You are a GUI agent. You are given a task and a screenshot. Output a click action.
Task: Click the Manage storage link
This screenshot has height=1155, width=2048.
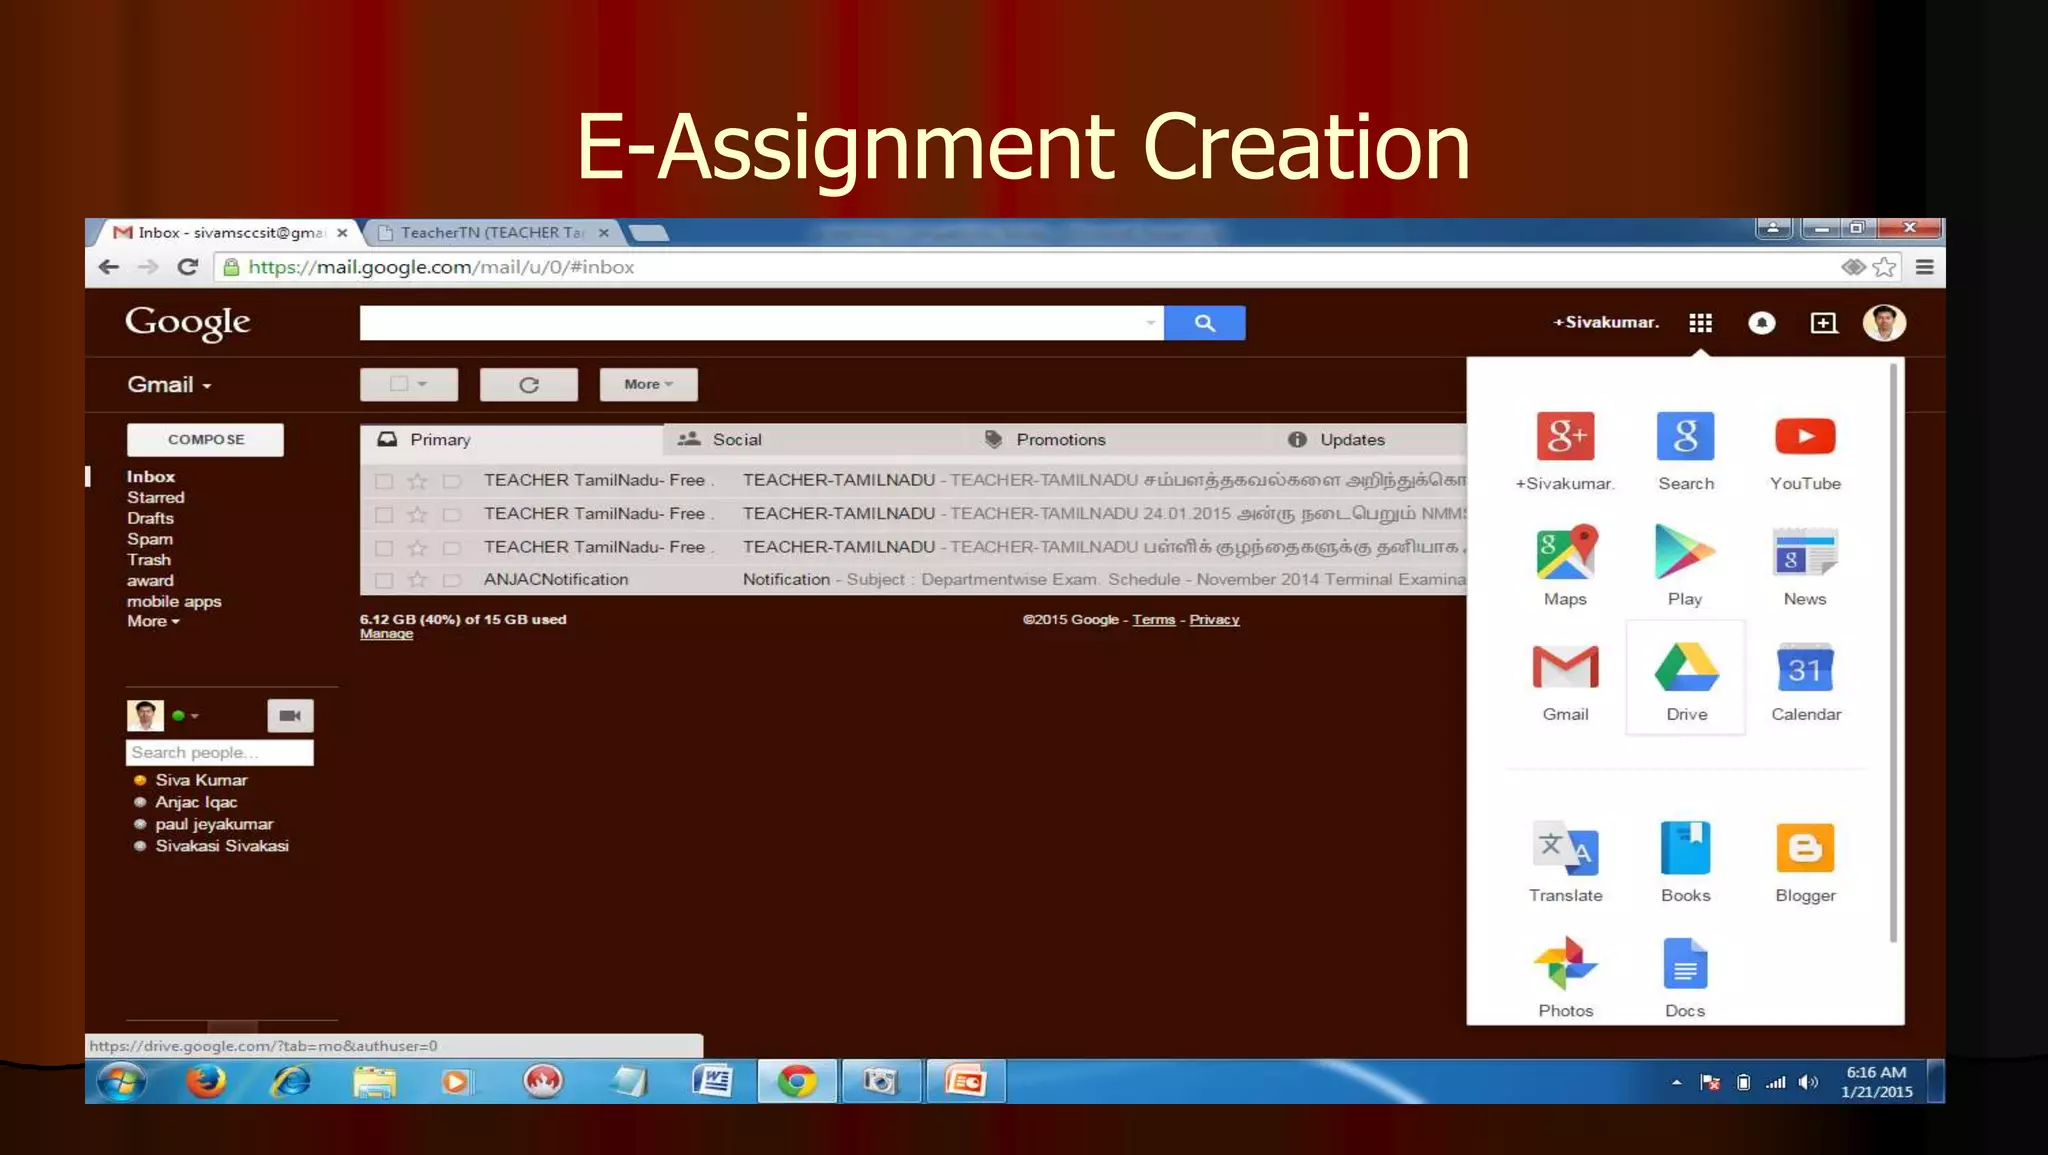[x=386, y=634]
